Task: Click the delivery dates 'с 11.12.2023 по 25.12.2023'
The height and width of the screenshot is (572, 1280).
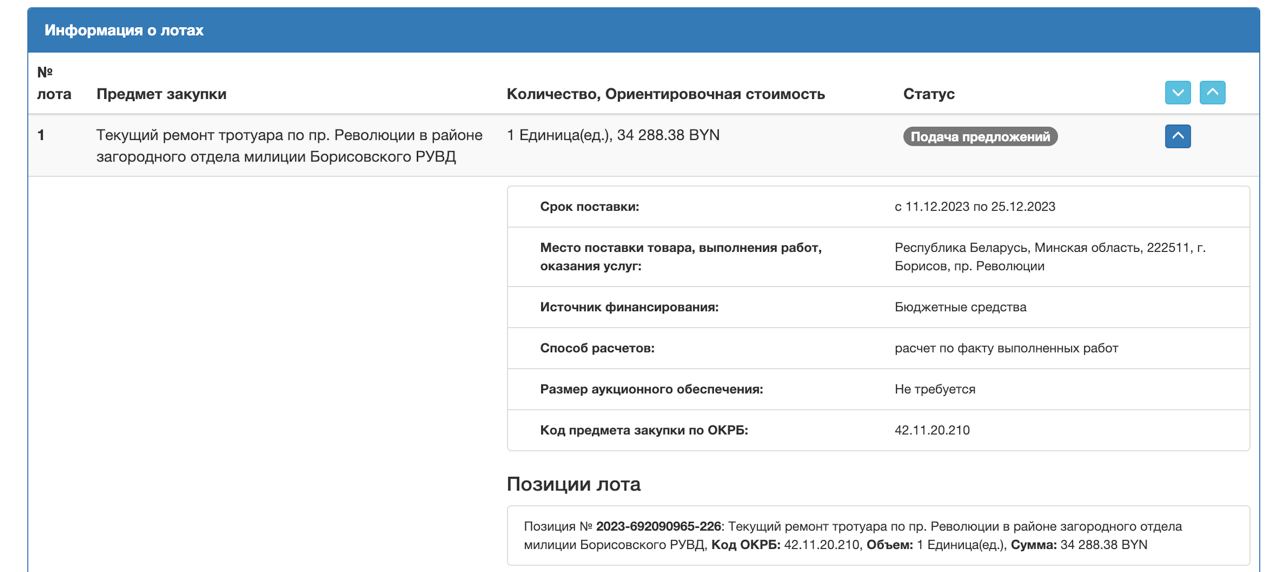Action: point(975,207)
